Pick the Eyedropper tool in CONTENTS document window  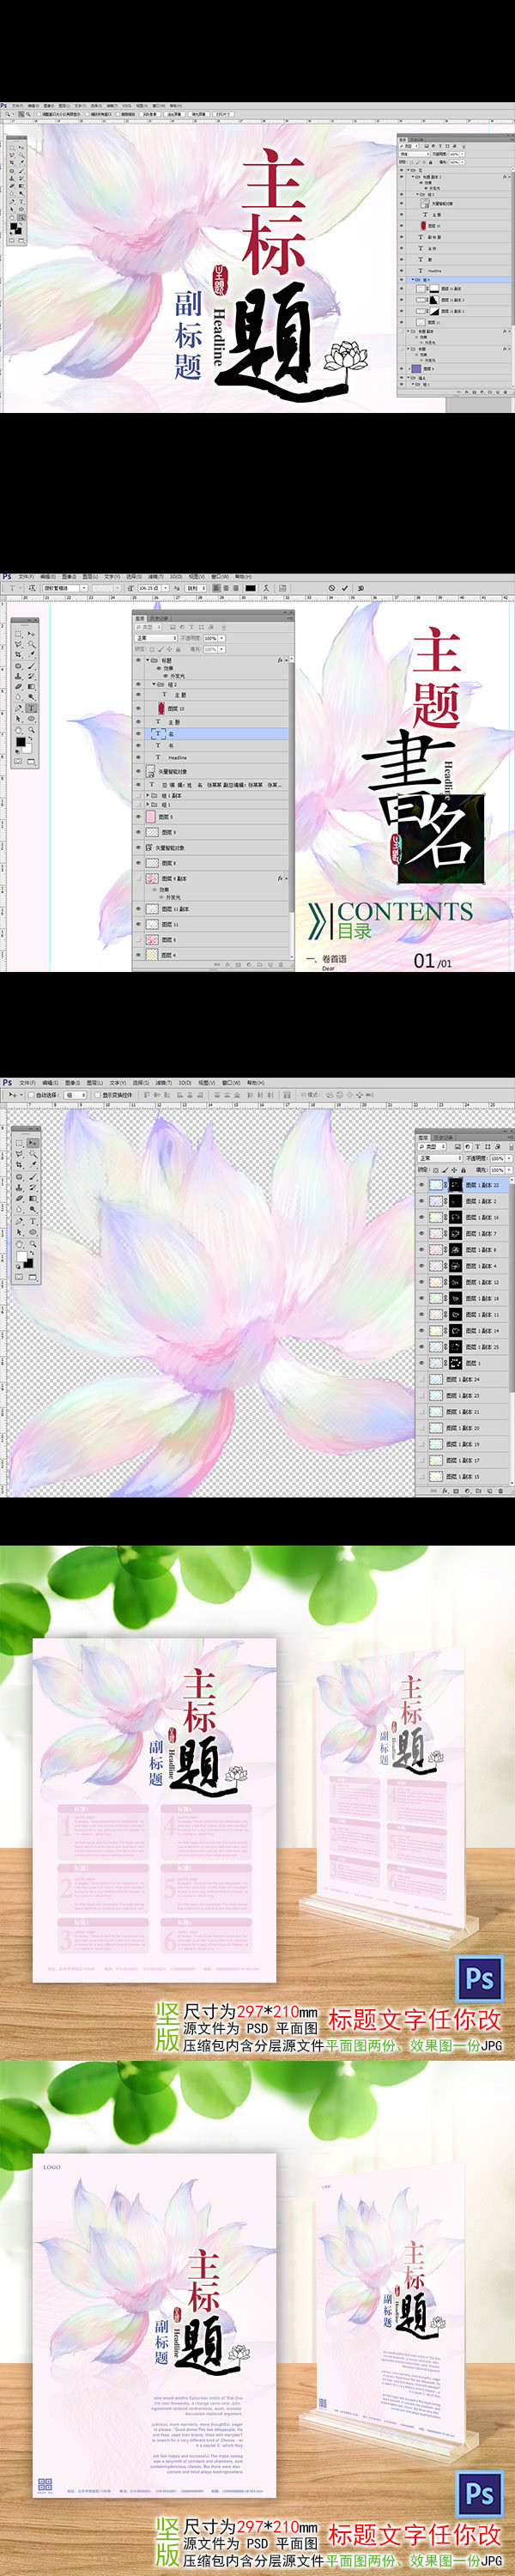[x=31, y=655]
